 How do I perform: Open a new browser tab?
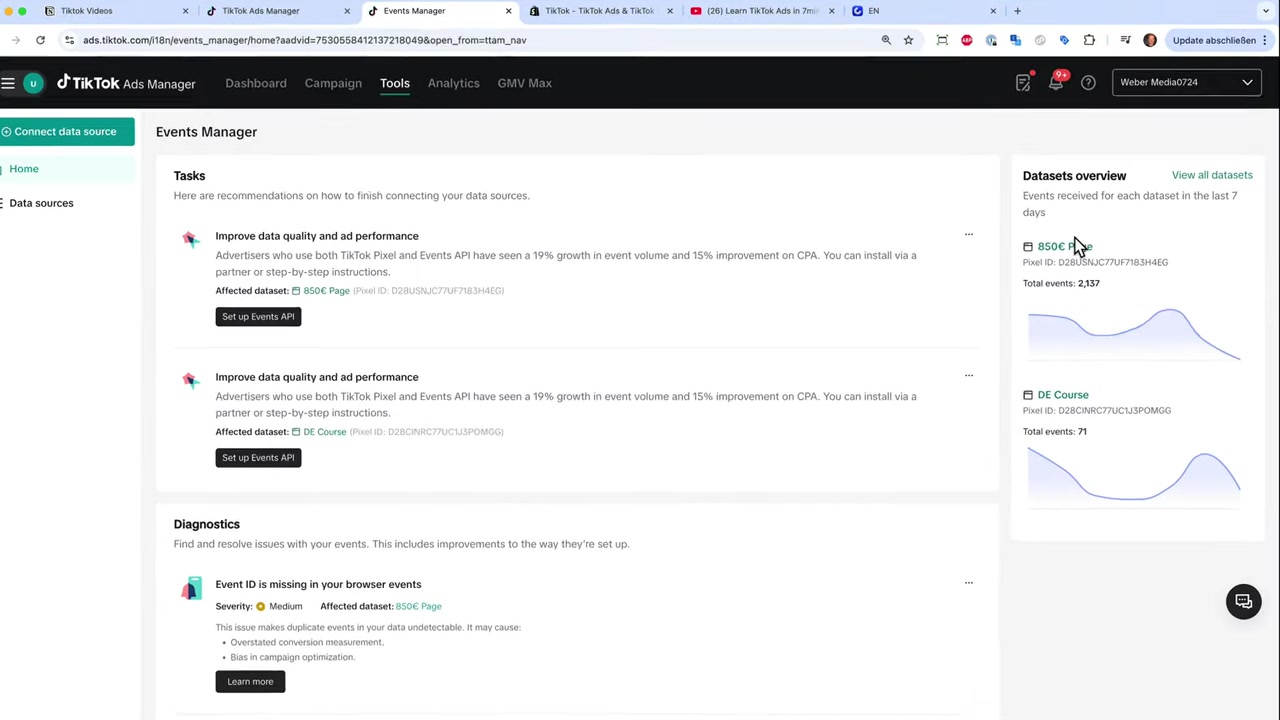[x=1017, y=11]
